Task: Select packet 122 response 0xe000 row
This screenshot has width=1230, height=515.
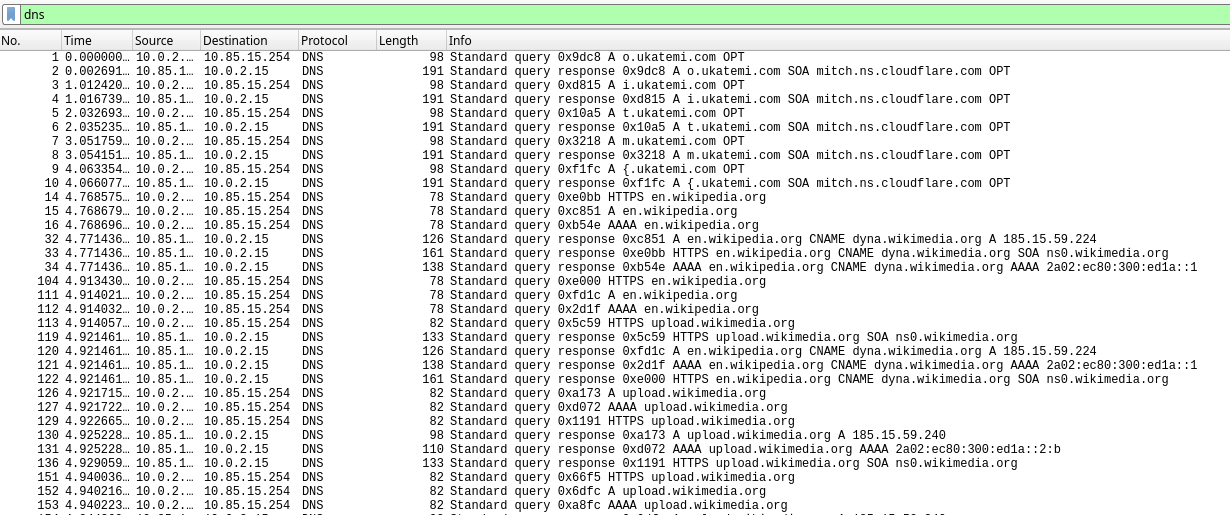Action: click(x=615, y=380)
